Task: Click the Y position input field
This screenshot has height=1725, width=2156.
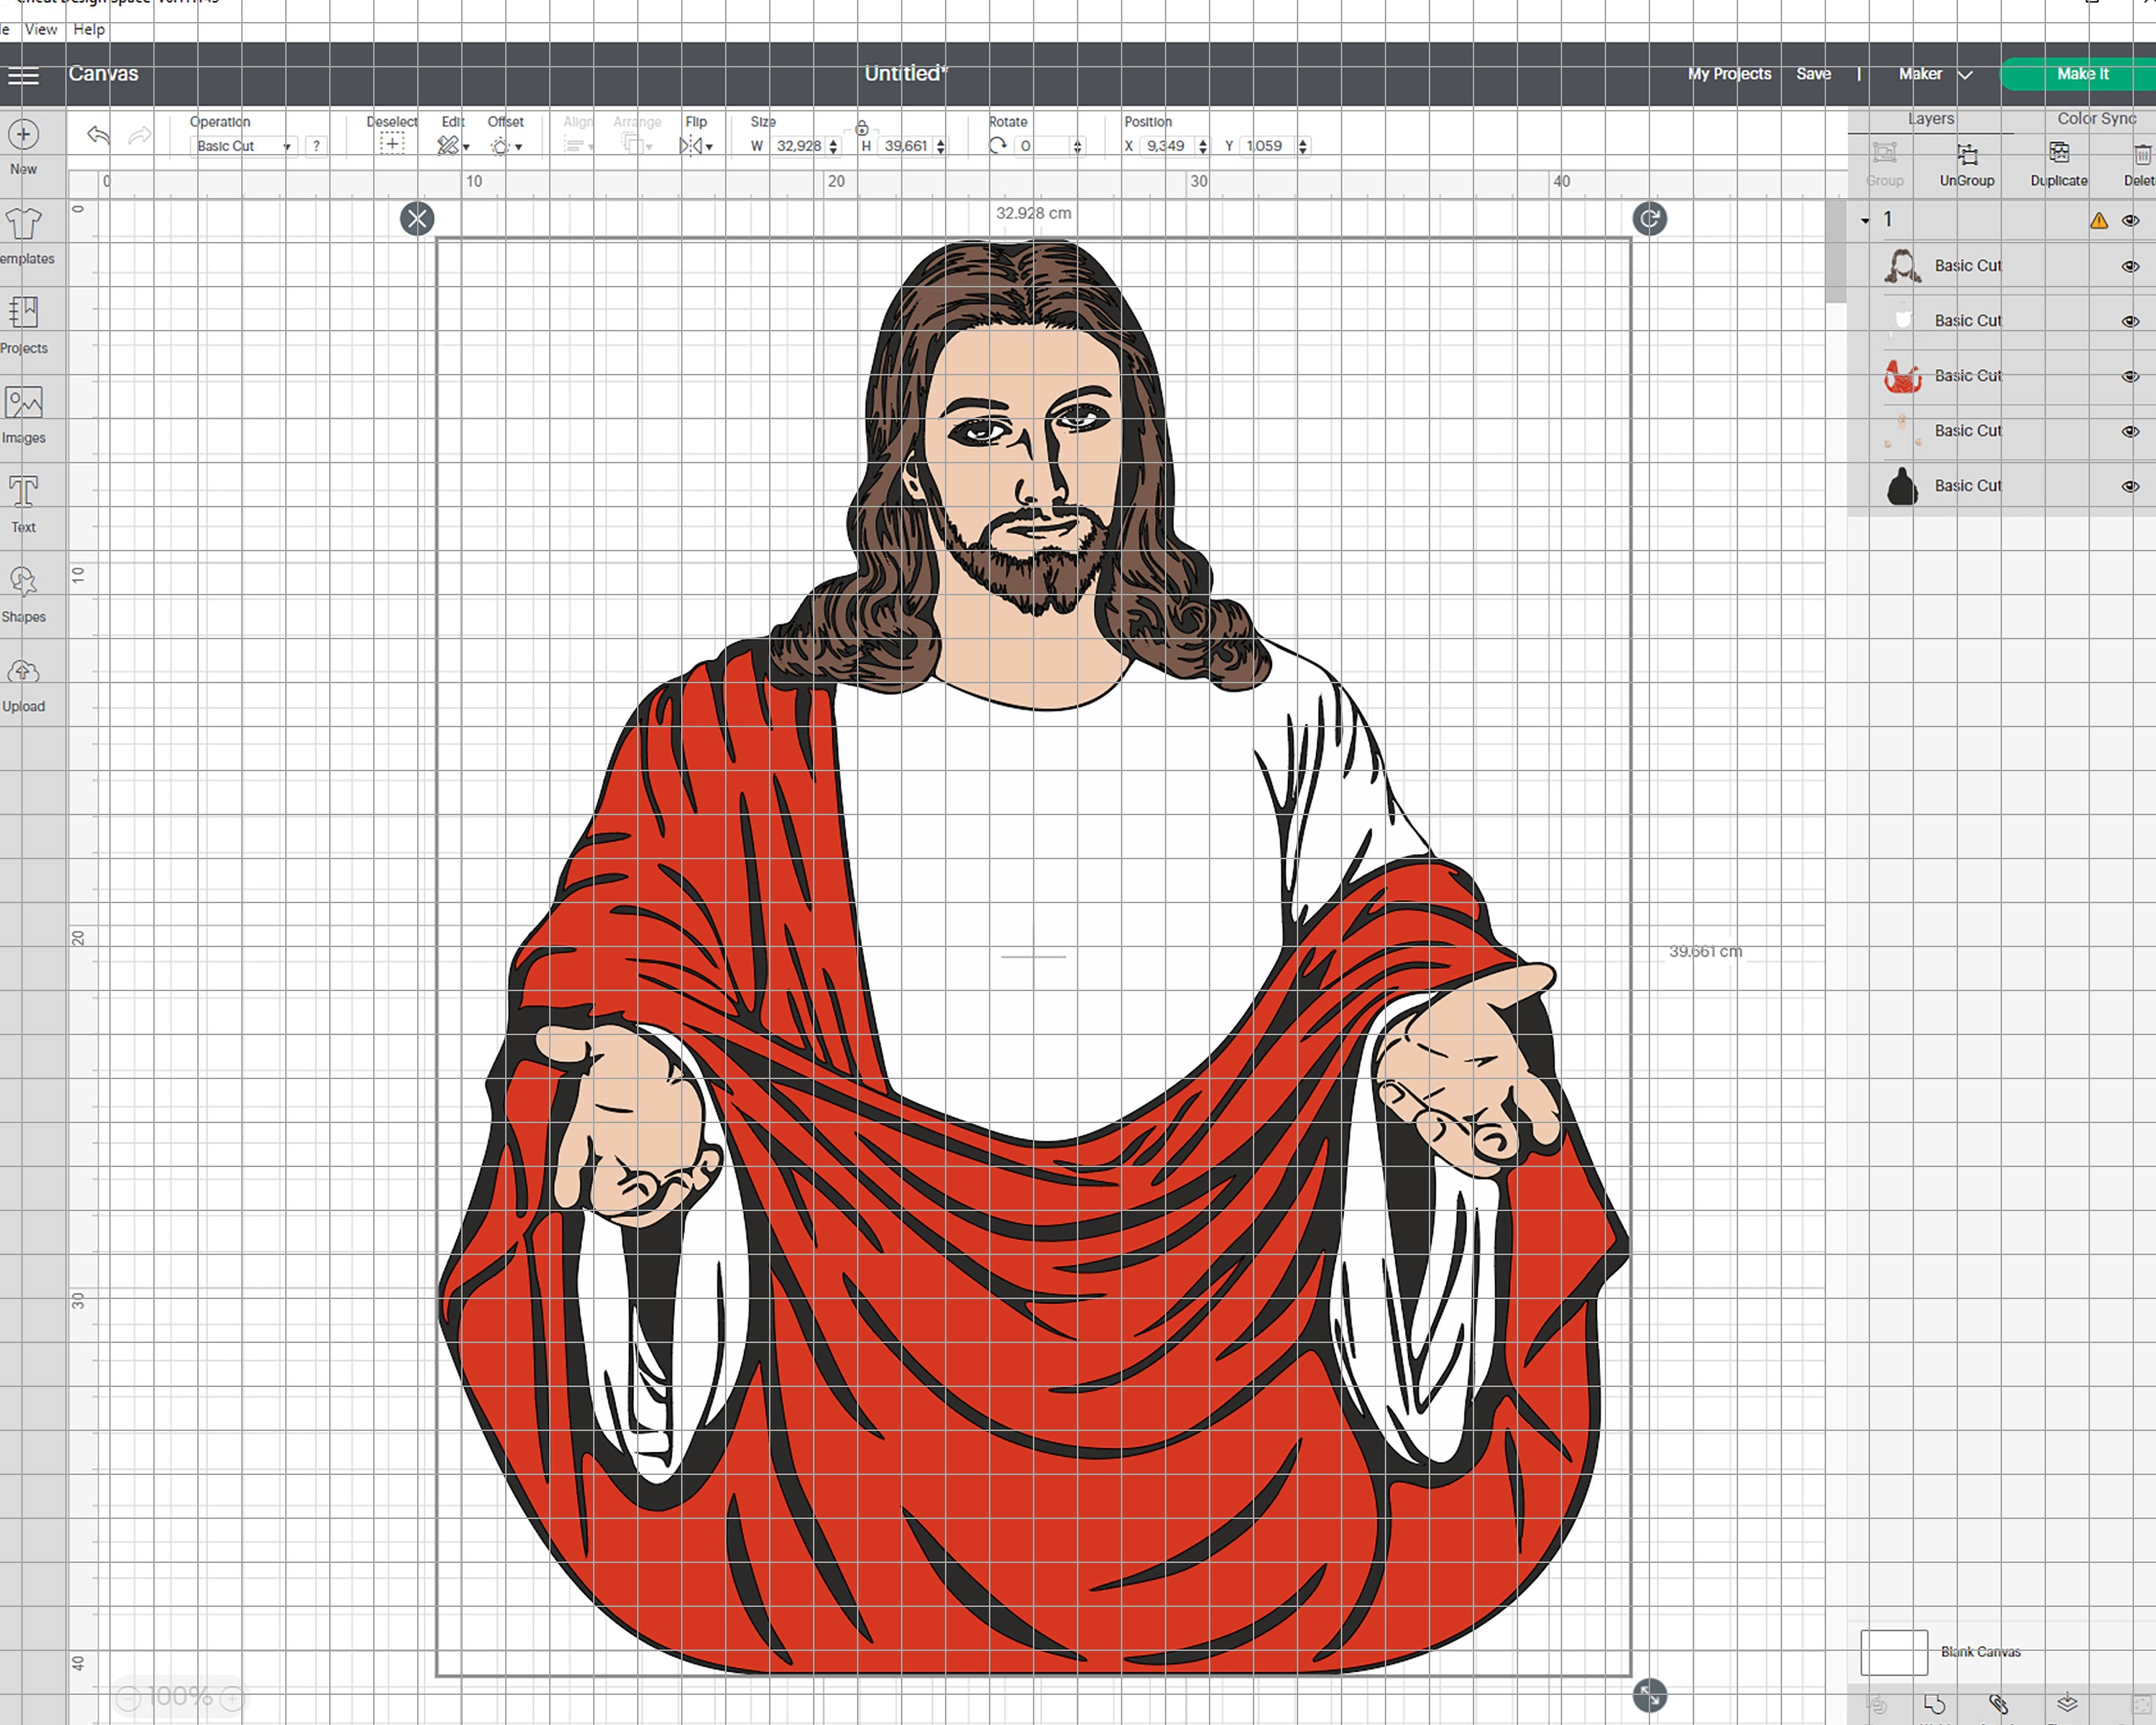Action: point(1268,146)
